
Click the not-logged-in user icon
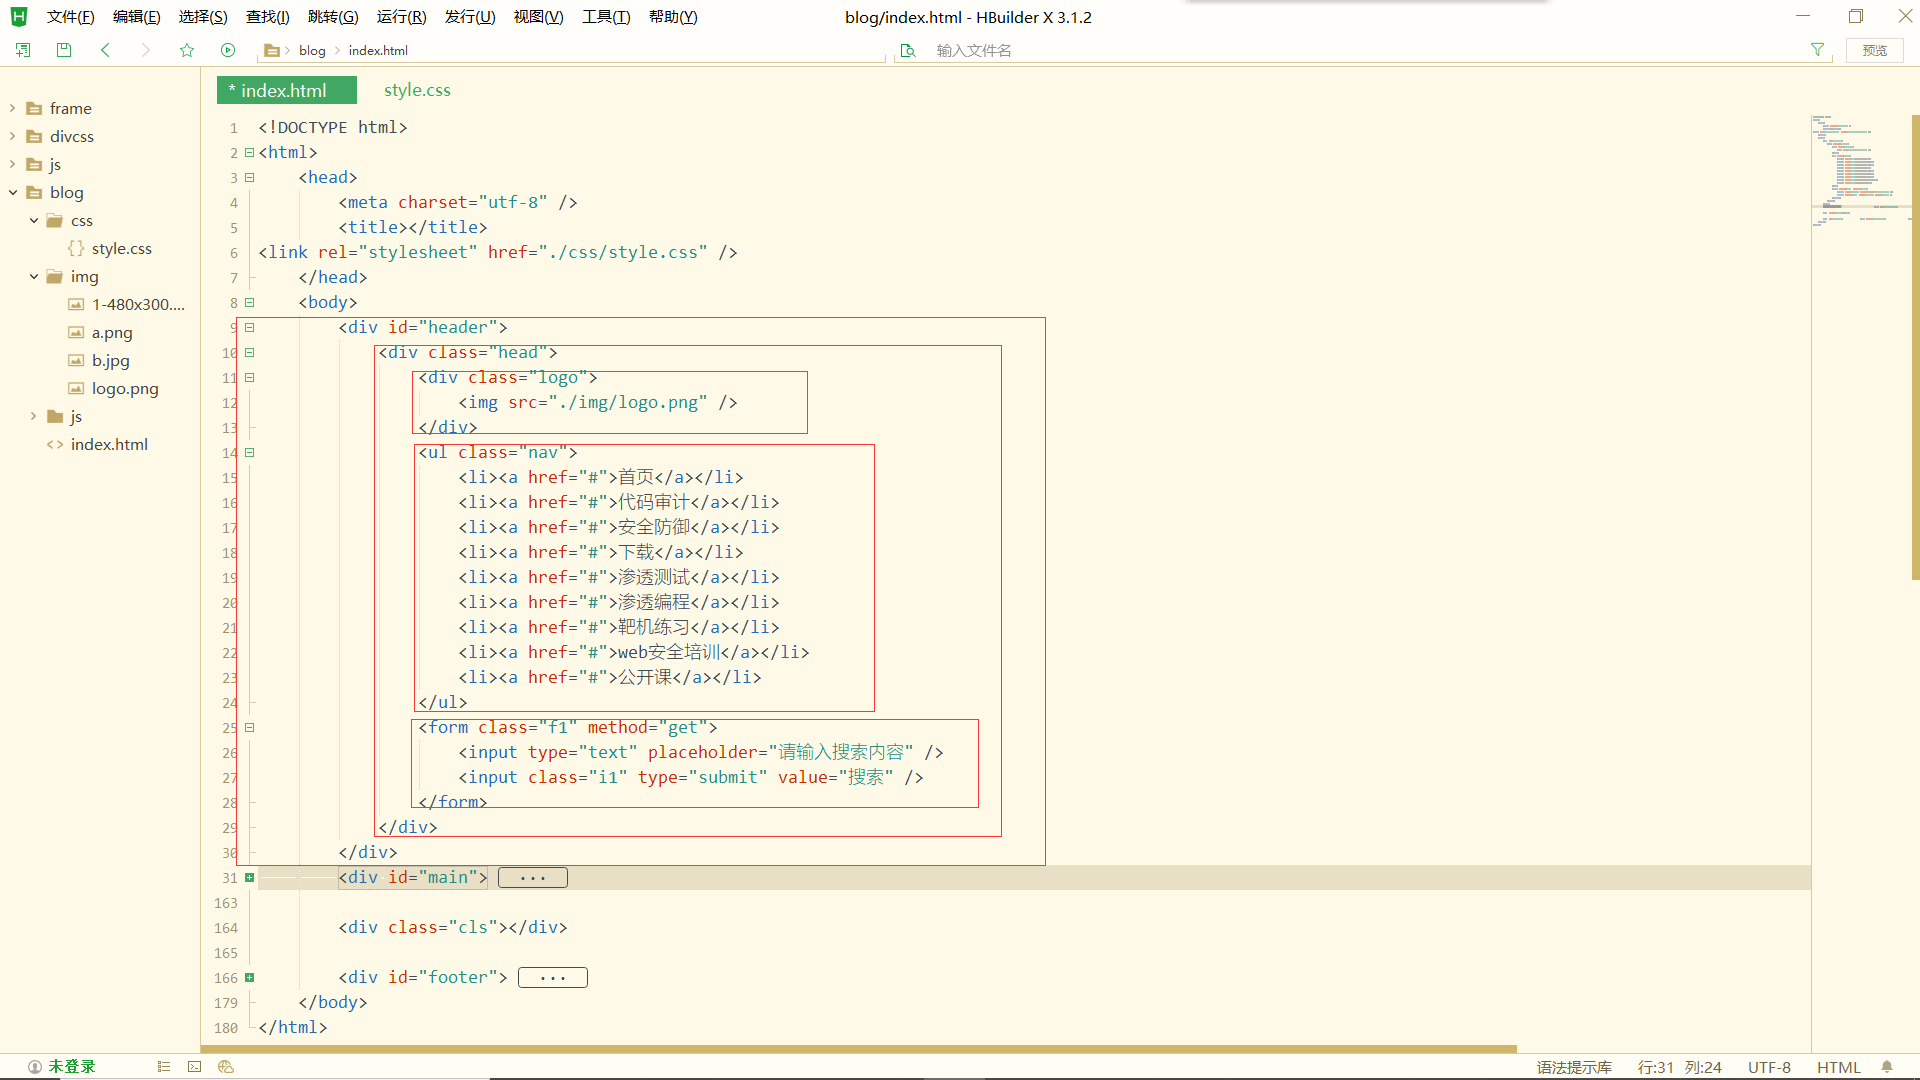[35, 1067]
